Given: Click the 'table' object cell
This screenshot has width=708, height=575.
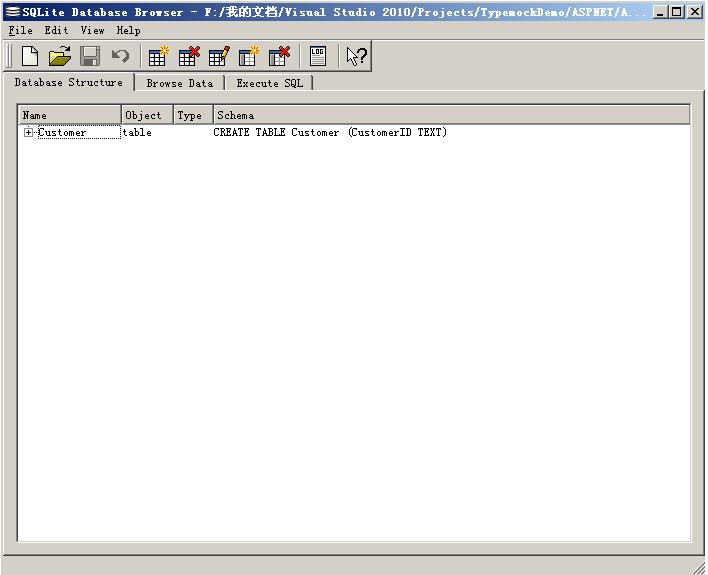Looking at the screenshot, I should (x=137, y=132).
